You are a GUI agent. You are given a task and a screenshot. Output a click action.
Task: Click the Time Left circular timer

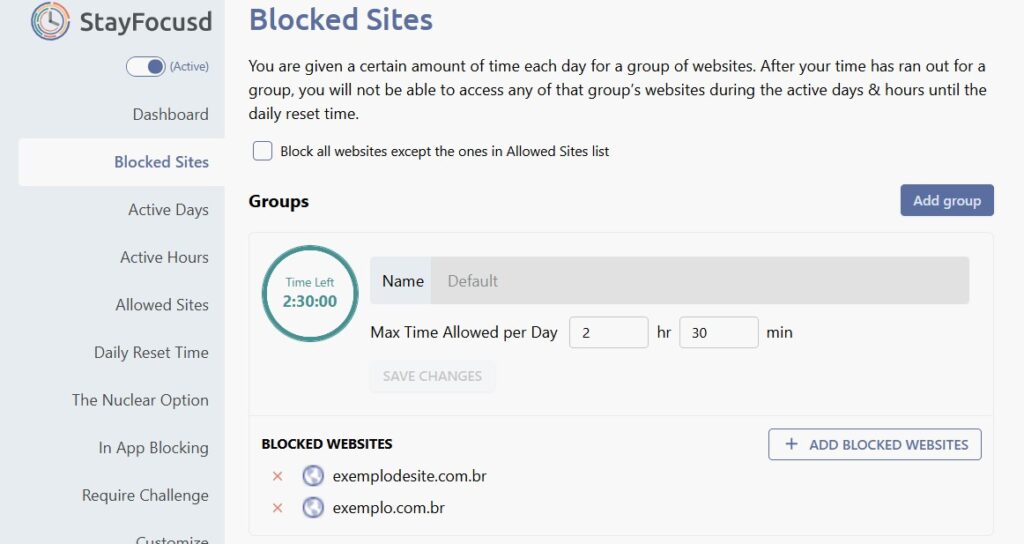tap(310, 293)
